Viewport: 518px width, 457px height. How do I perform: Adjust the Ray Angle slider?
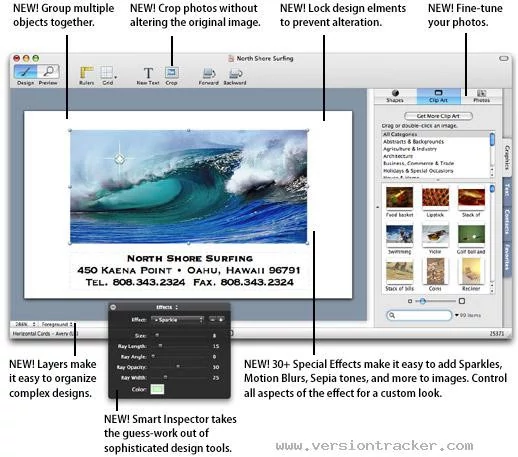click(x=153, y=356)
